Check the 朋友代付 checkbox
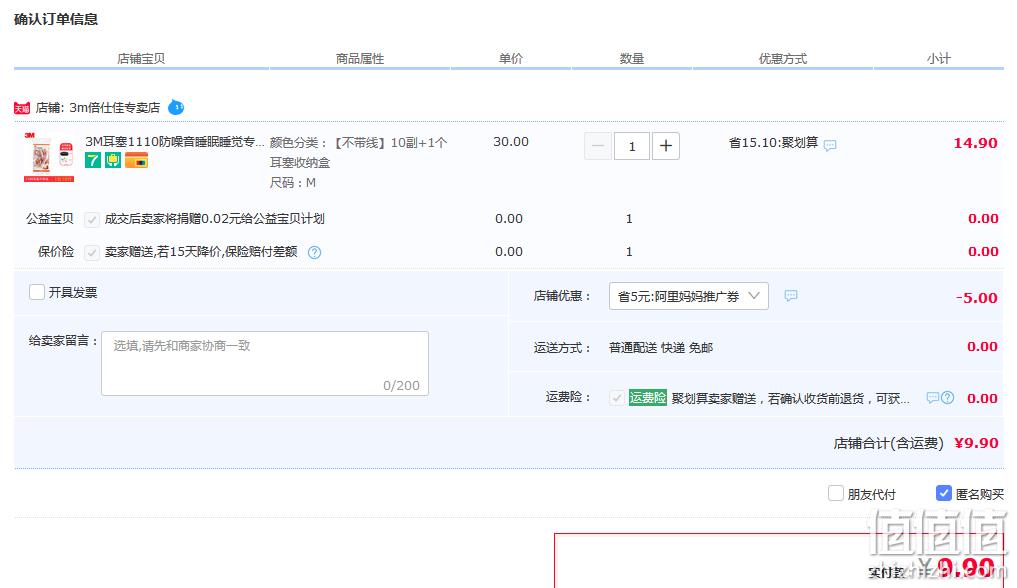The height and width of the screenshot is (588, 1017). pos(836,493)
